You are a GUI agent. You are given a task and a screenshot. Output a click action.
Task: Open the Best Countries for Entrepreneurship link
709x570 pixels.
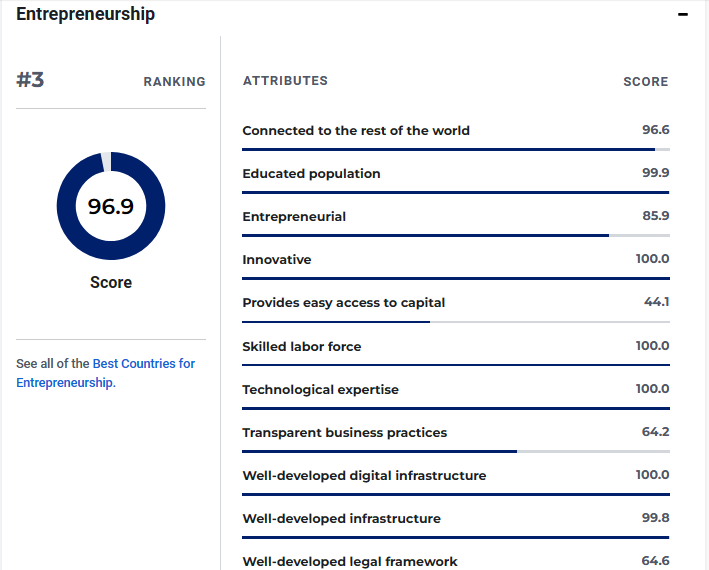tap(106, 373)
